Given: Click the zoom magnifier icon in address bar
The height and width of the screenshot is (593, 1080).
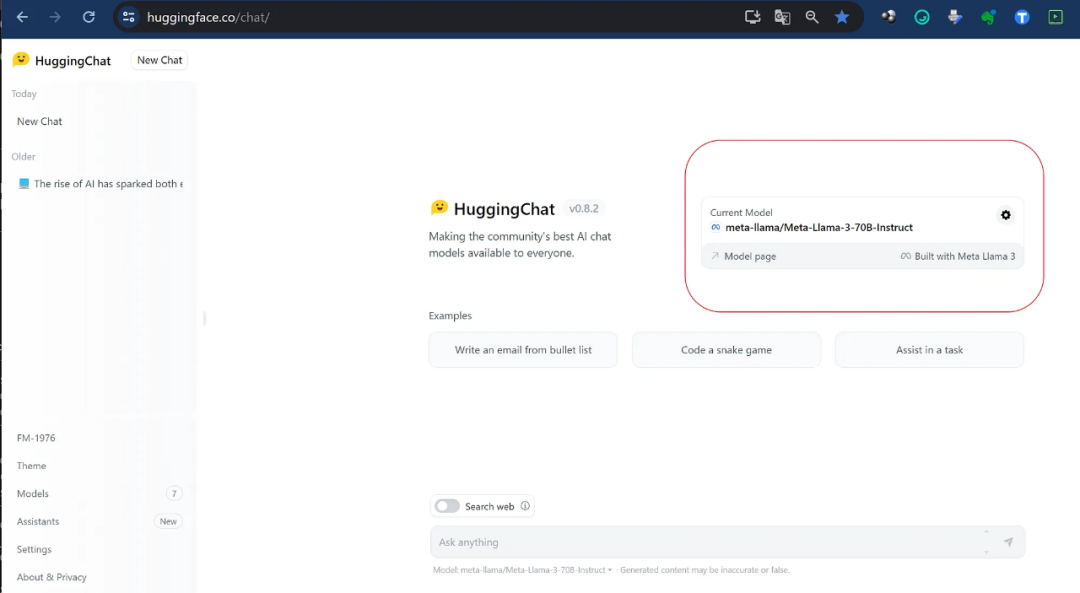Looking at the screenshot, I should (812, 17).
